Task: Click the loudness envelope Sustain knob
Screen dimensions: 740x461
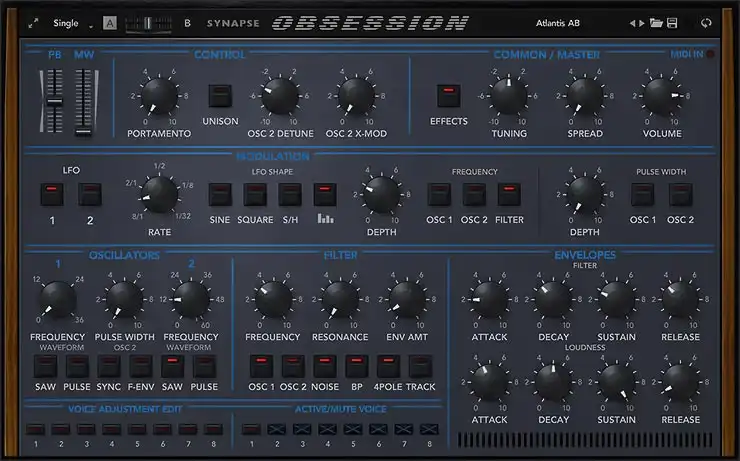Action: pyautogui.click(x=616, y=382)
